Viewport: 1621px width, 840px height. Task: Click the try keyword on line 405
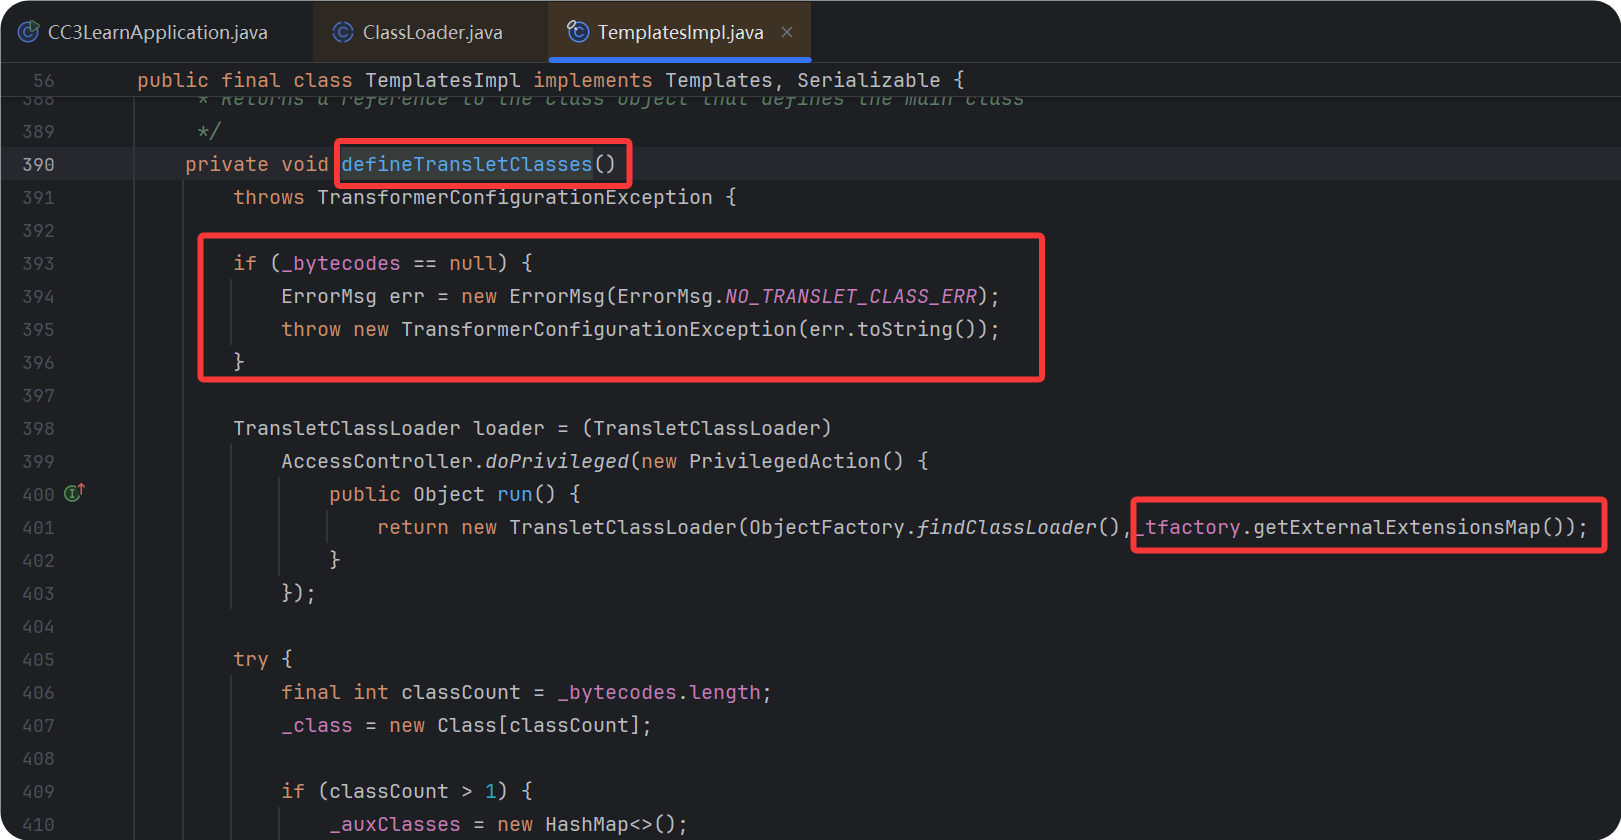point(251,659)
